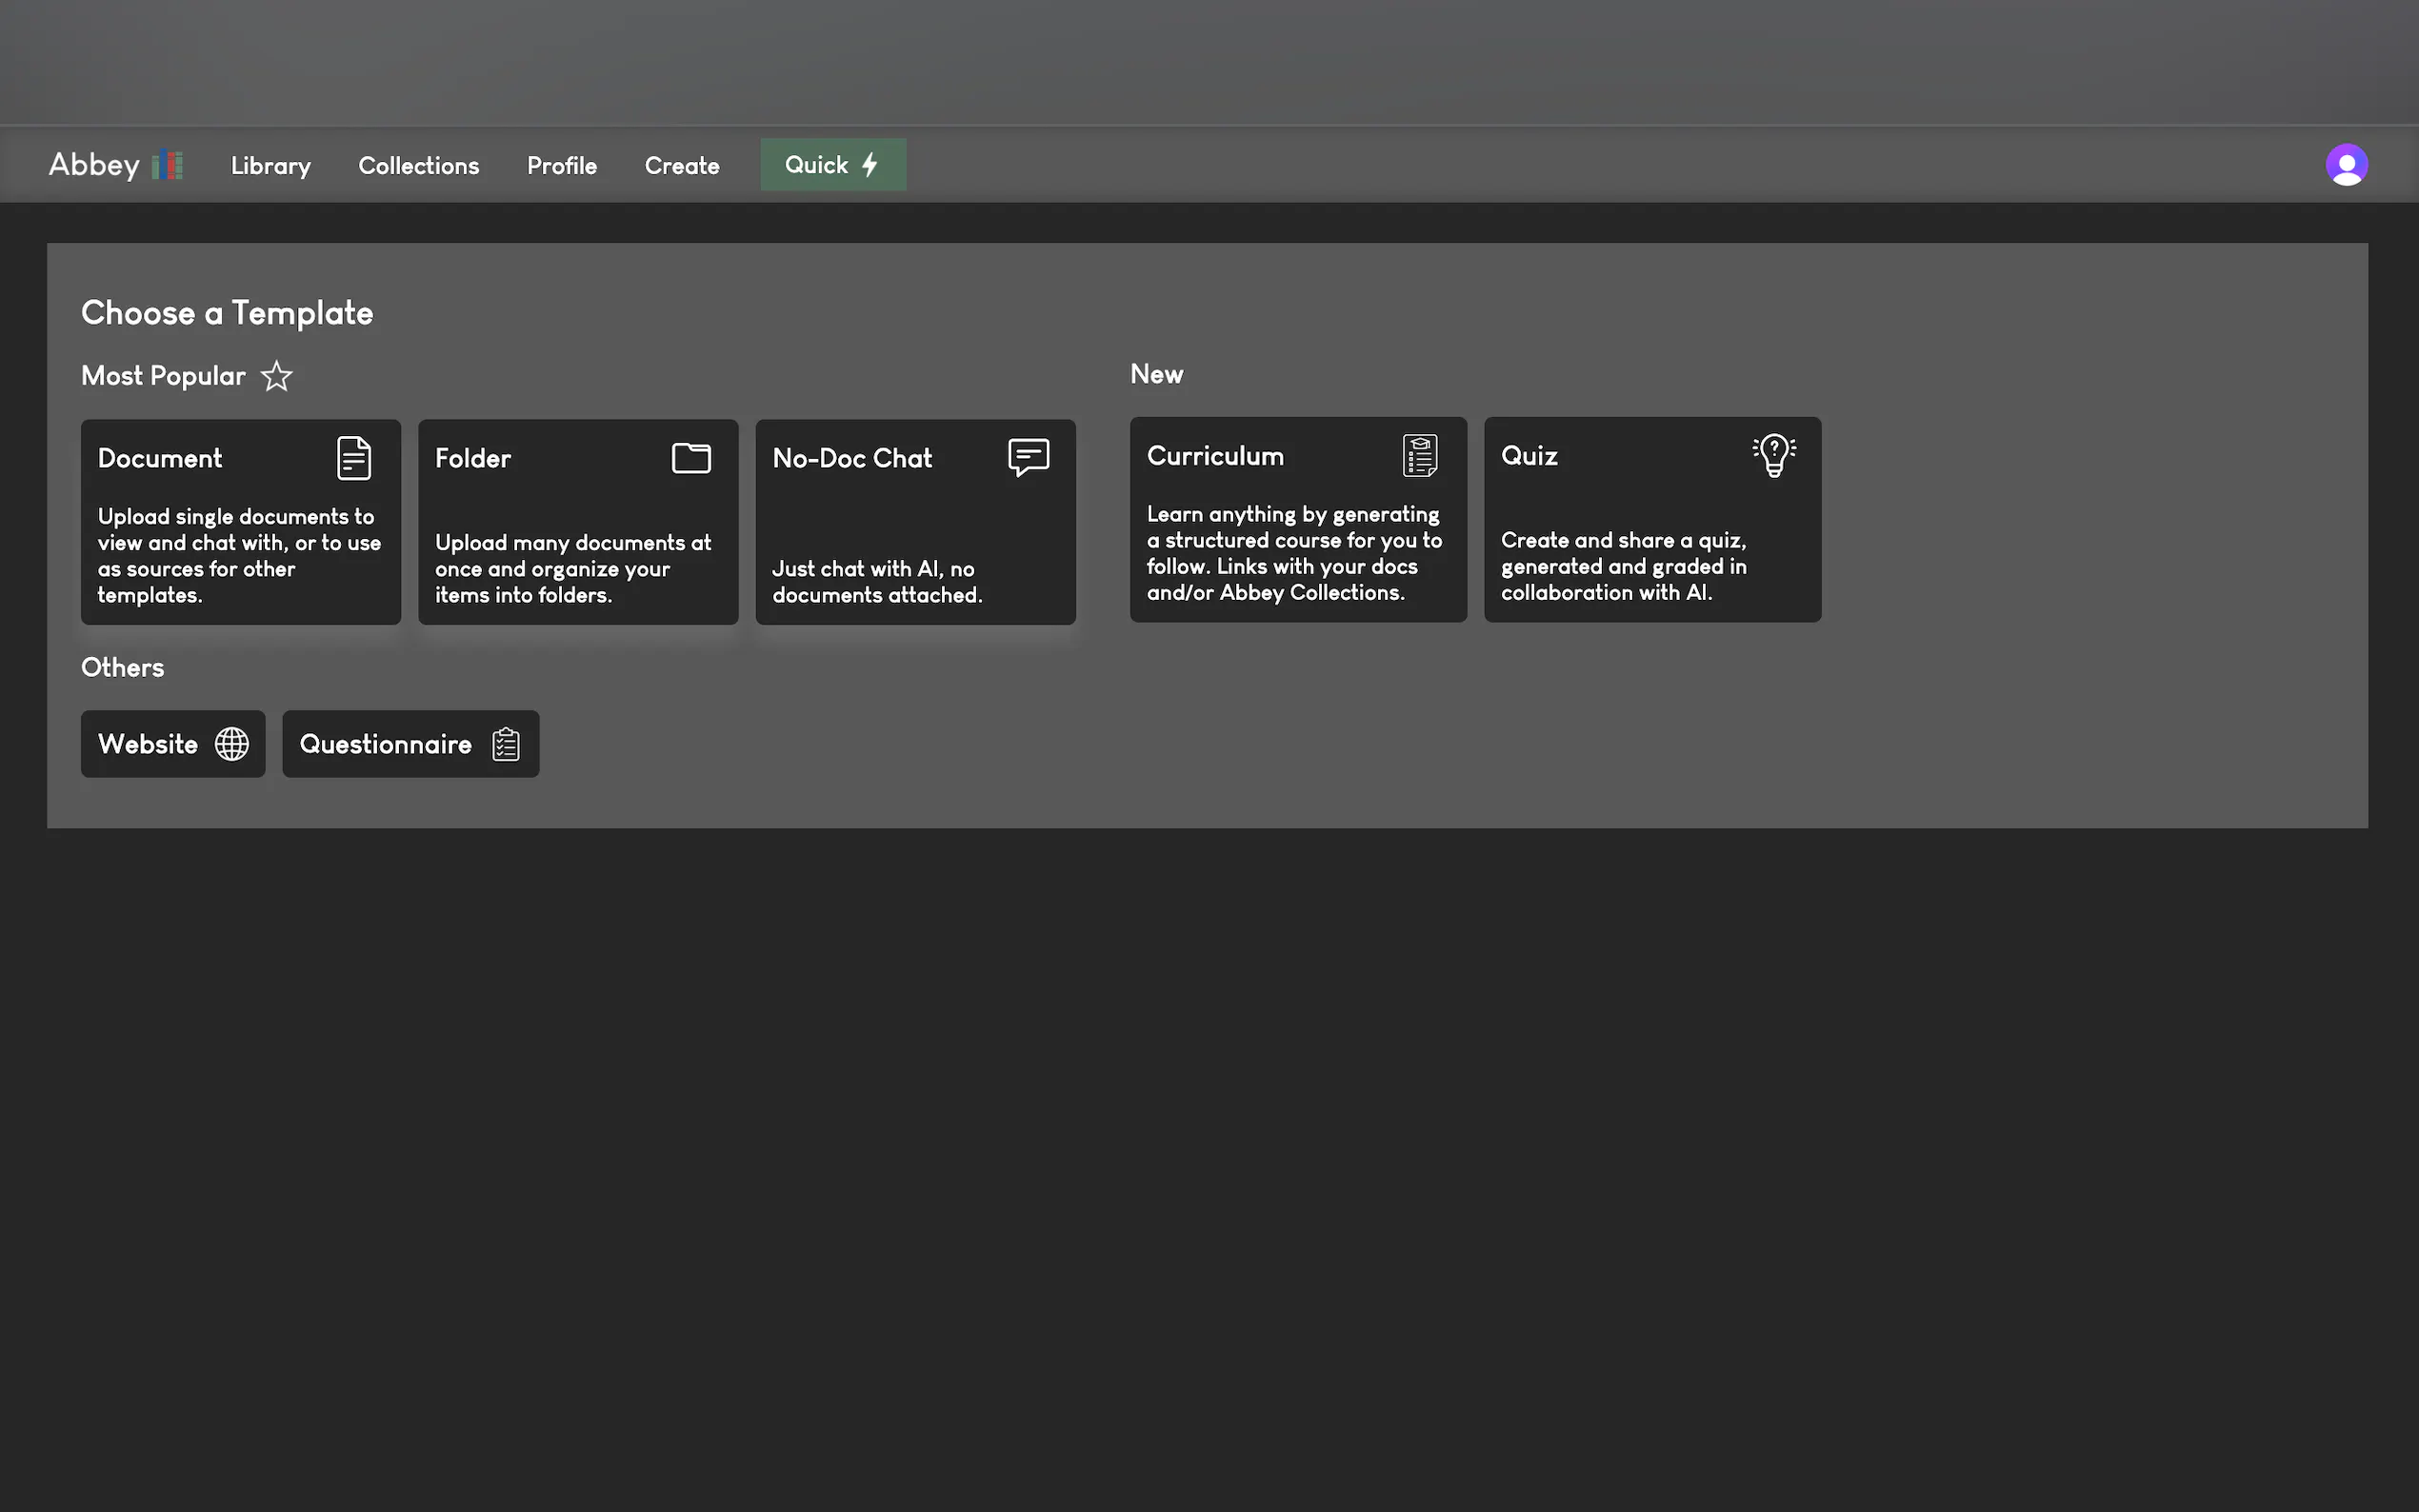2419x1512 pixels.
Task: Open the Profile navigation link
Action: tap(561, 166)
